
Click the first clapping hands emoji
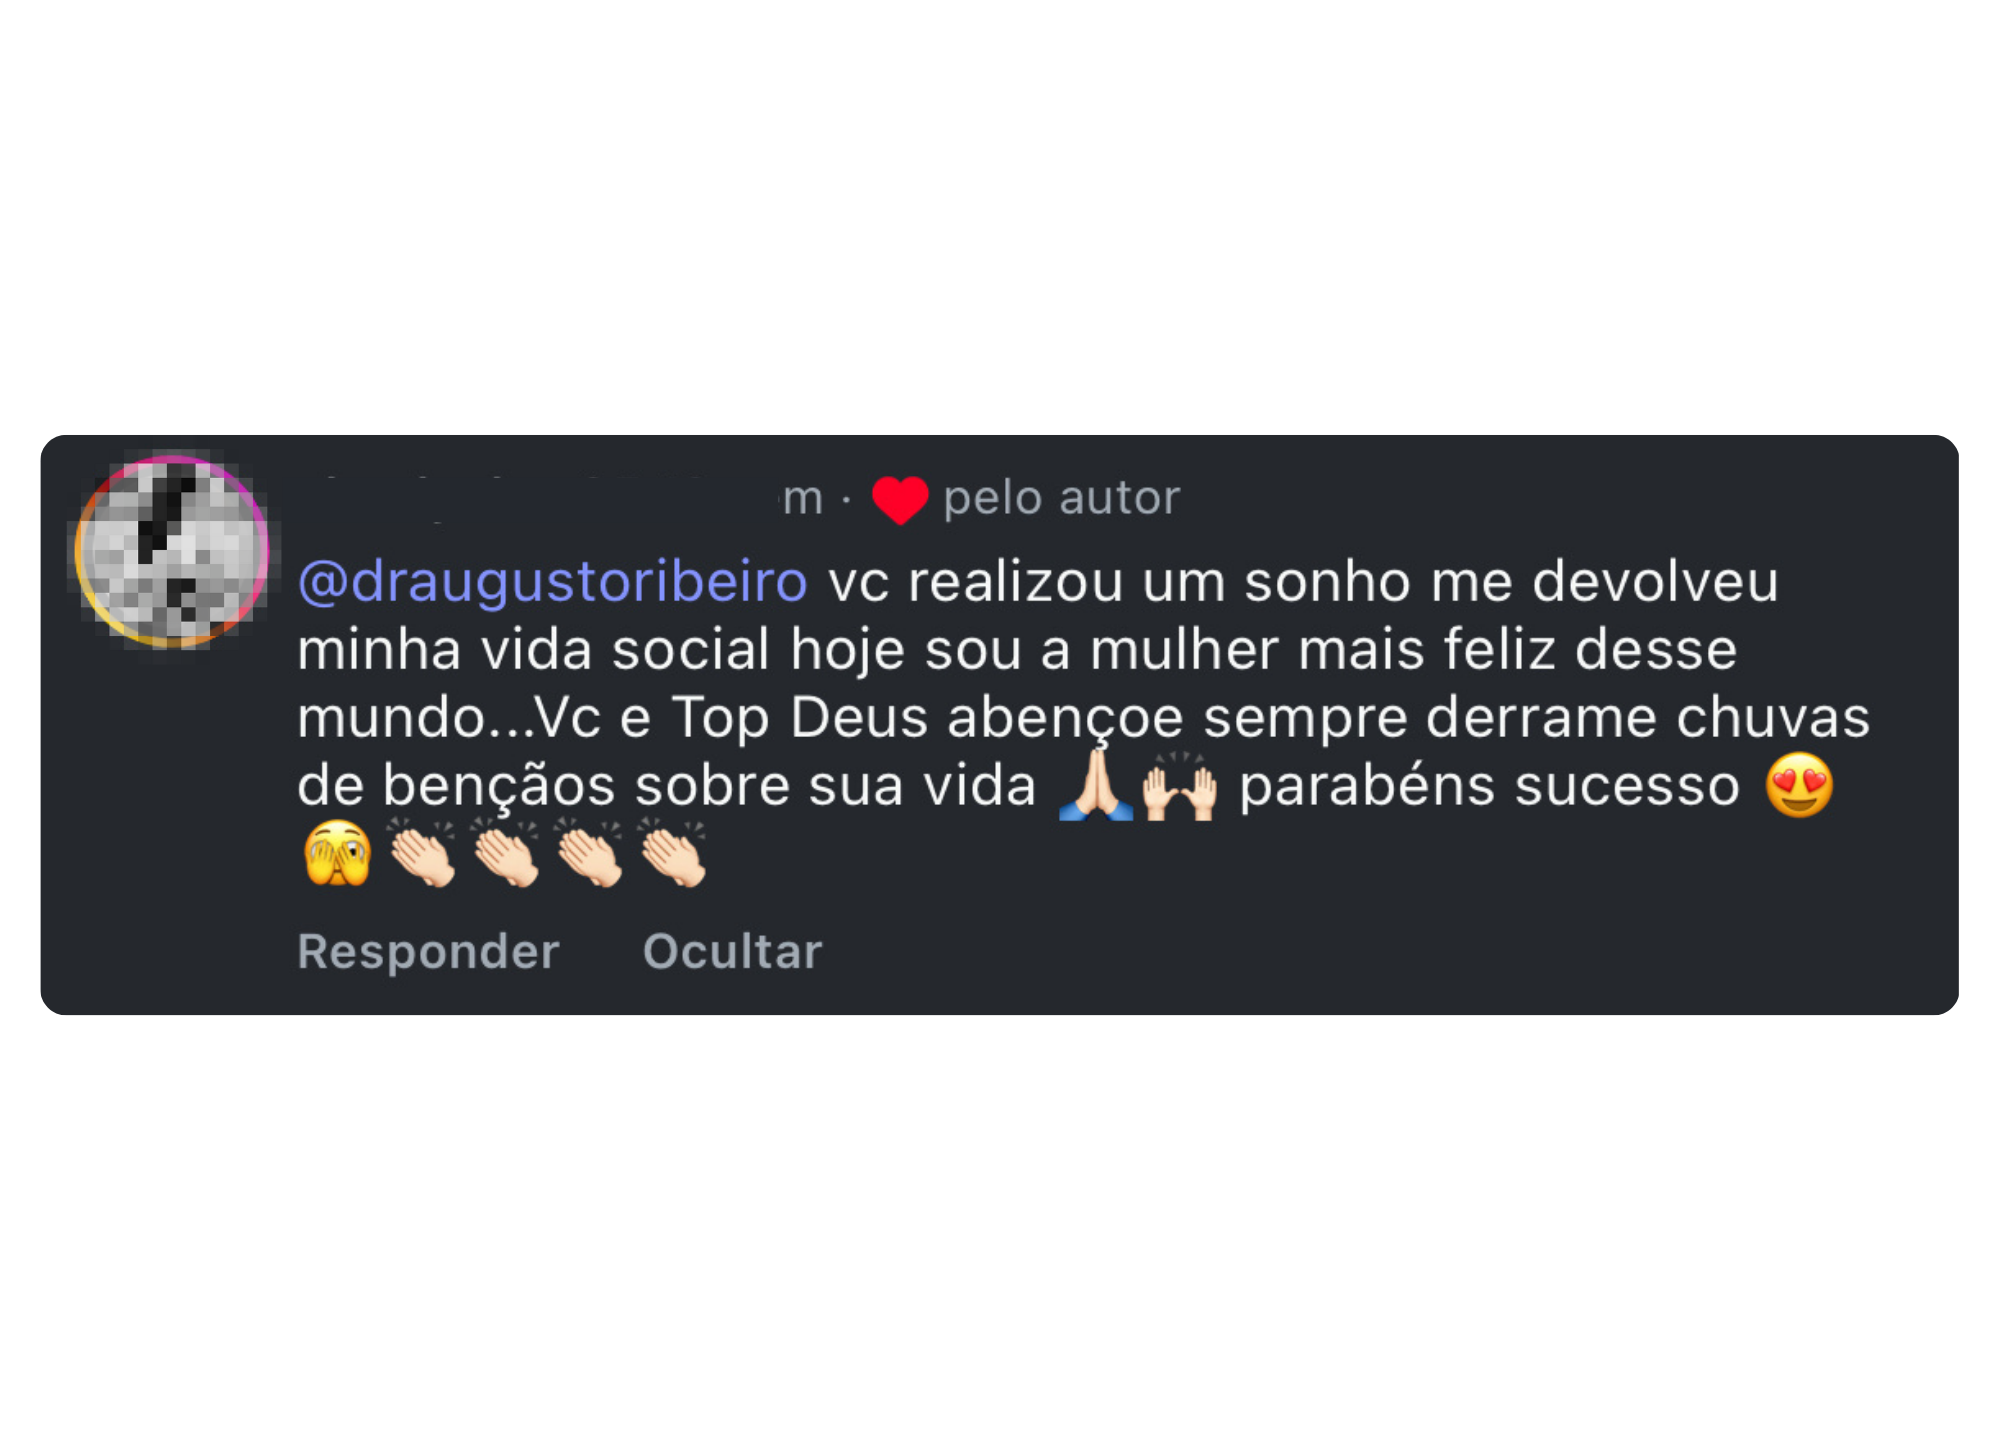422,853
